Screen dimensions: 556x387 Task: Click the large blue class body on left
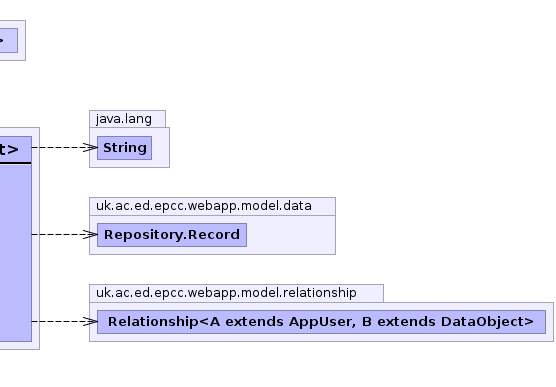[16, 253]
